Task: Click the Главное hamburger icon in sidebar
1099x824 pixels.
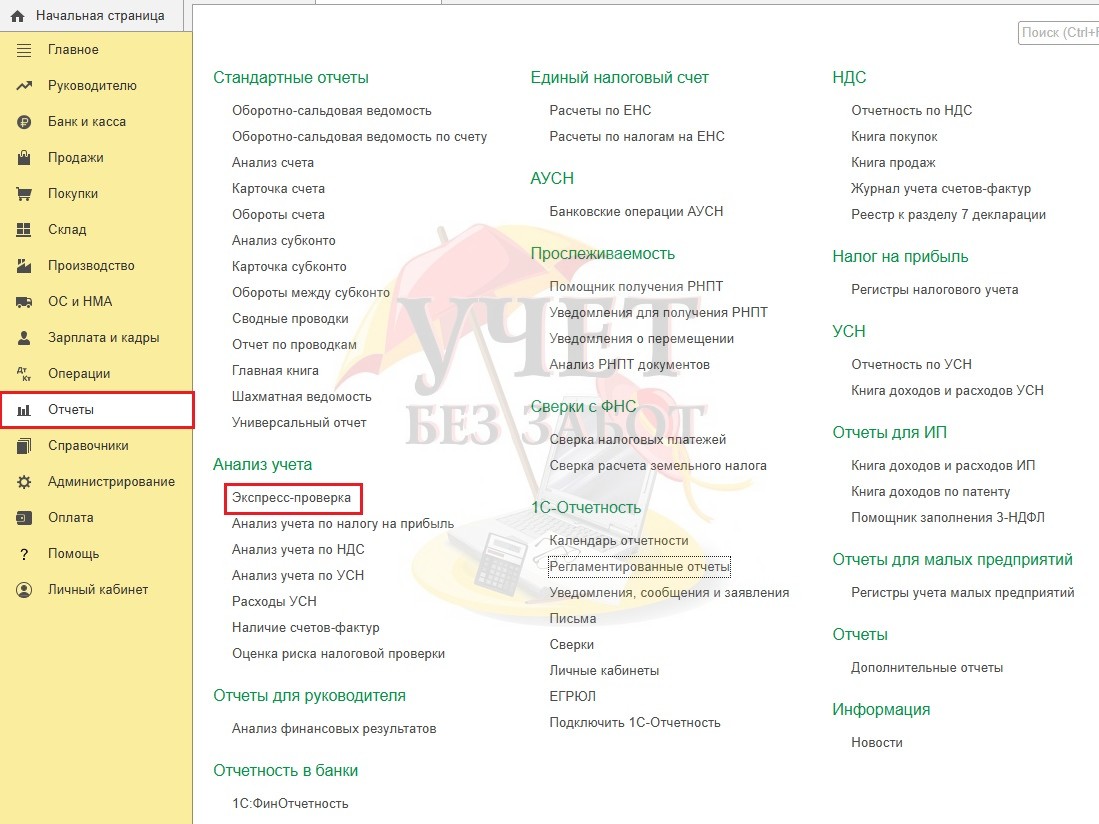Action: click(24, 50)
